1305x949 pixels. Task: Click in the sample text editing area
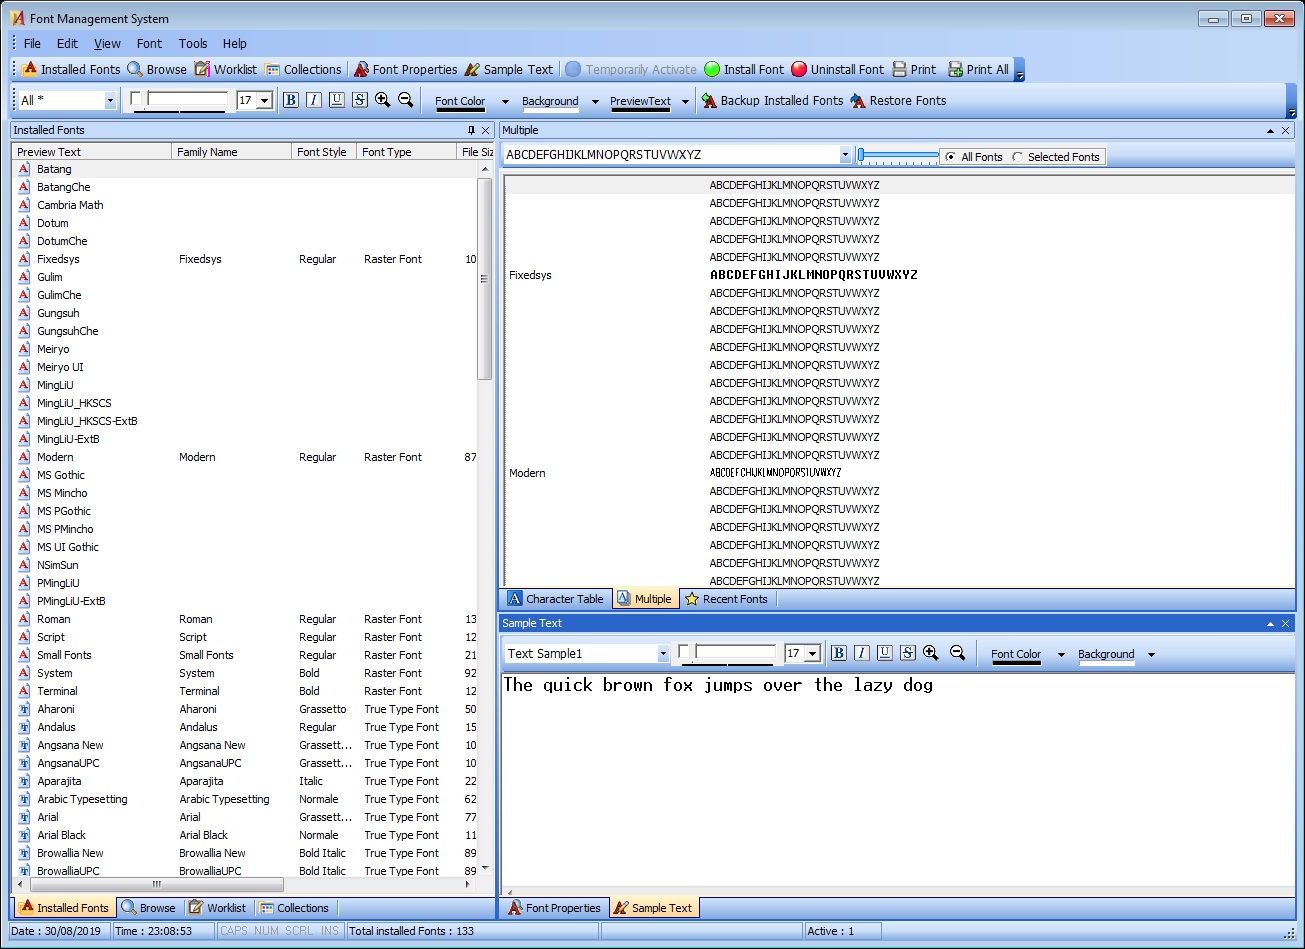(x=897, y=780)
